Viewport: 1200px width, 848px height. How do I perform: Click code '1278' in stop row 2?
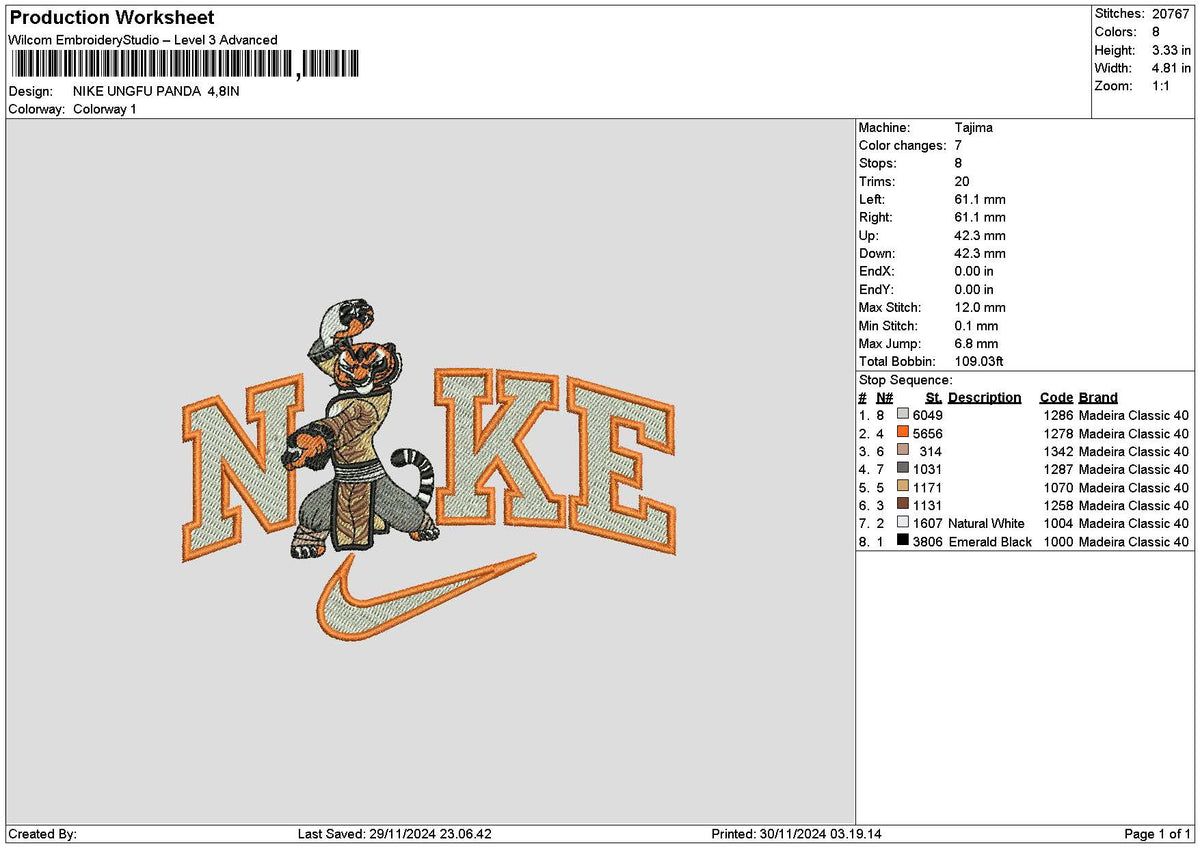point(1058,434)
